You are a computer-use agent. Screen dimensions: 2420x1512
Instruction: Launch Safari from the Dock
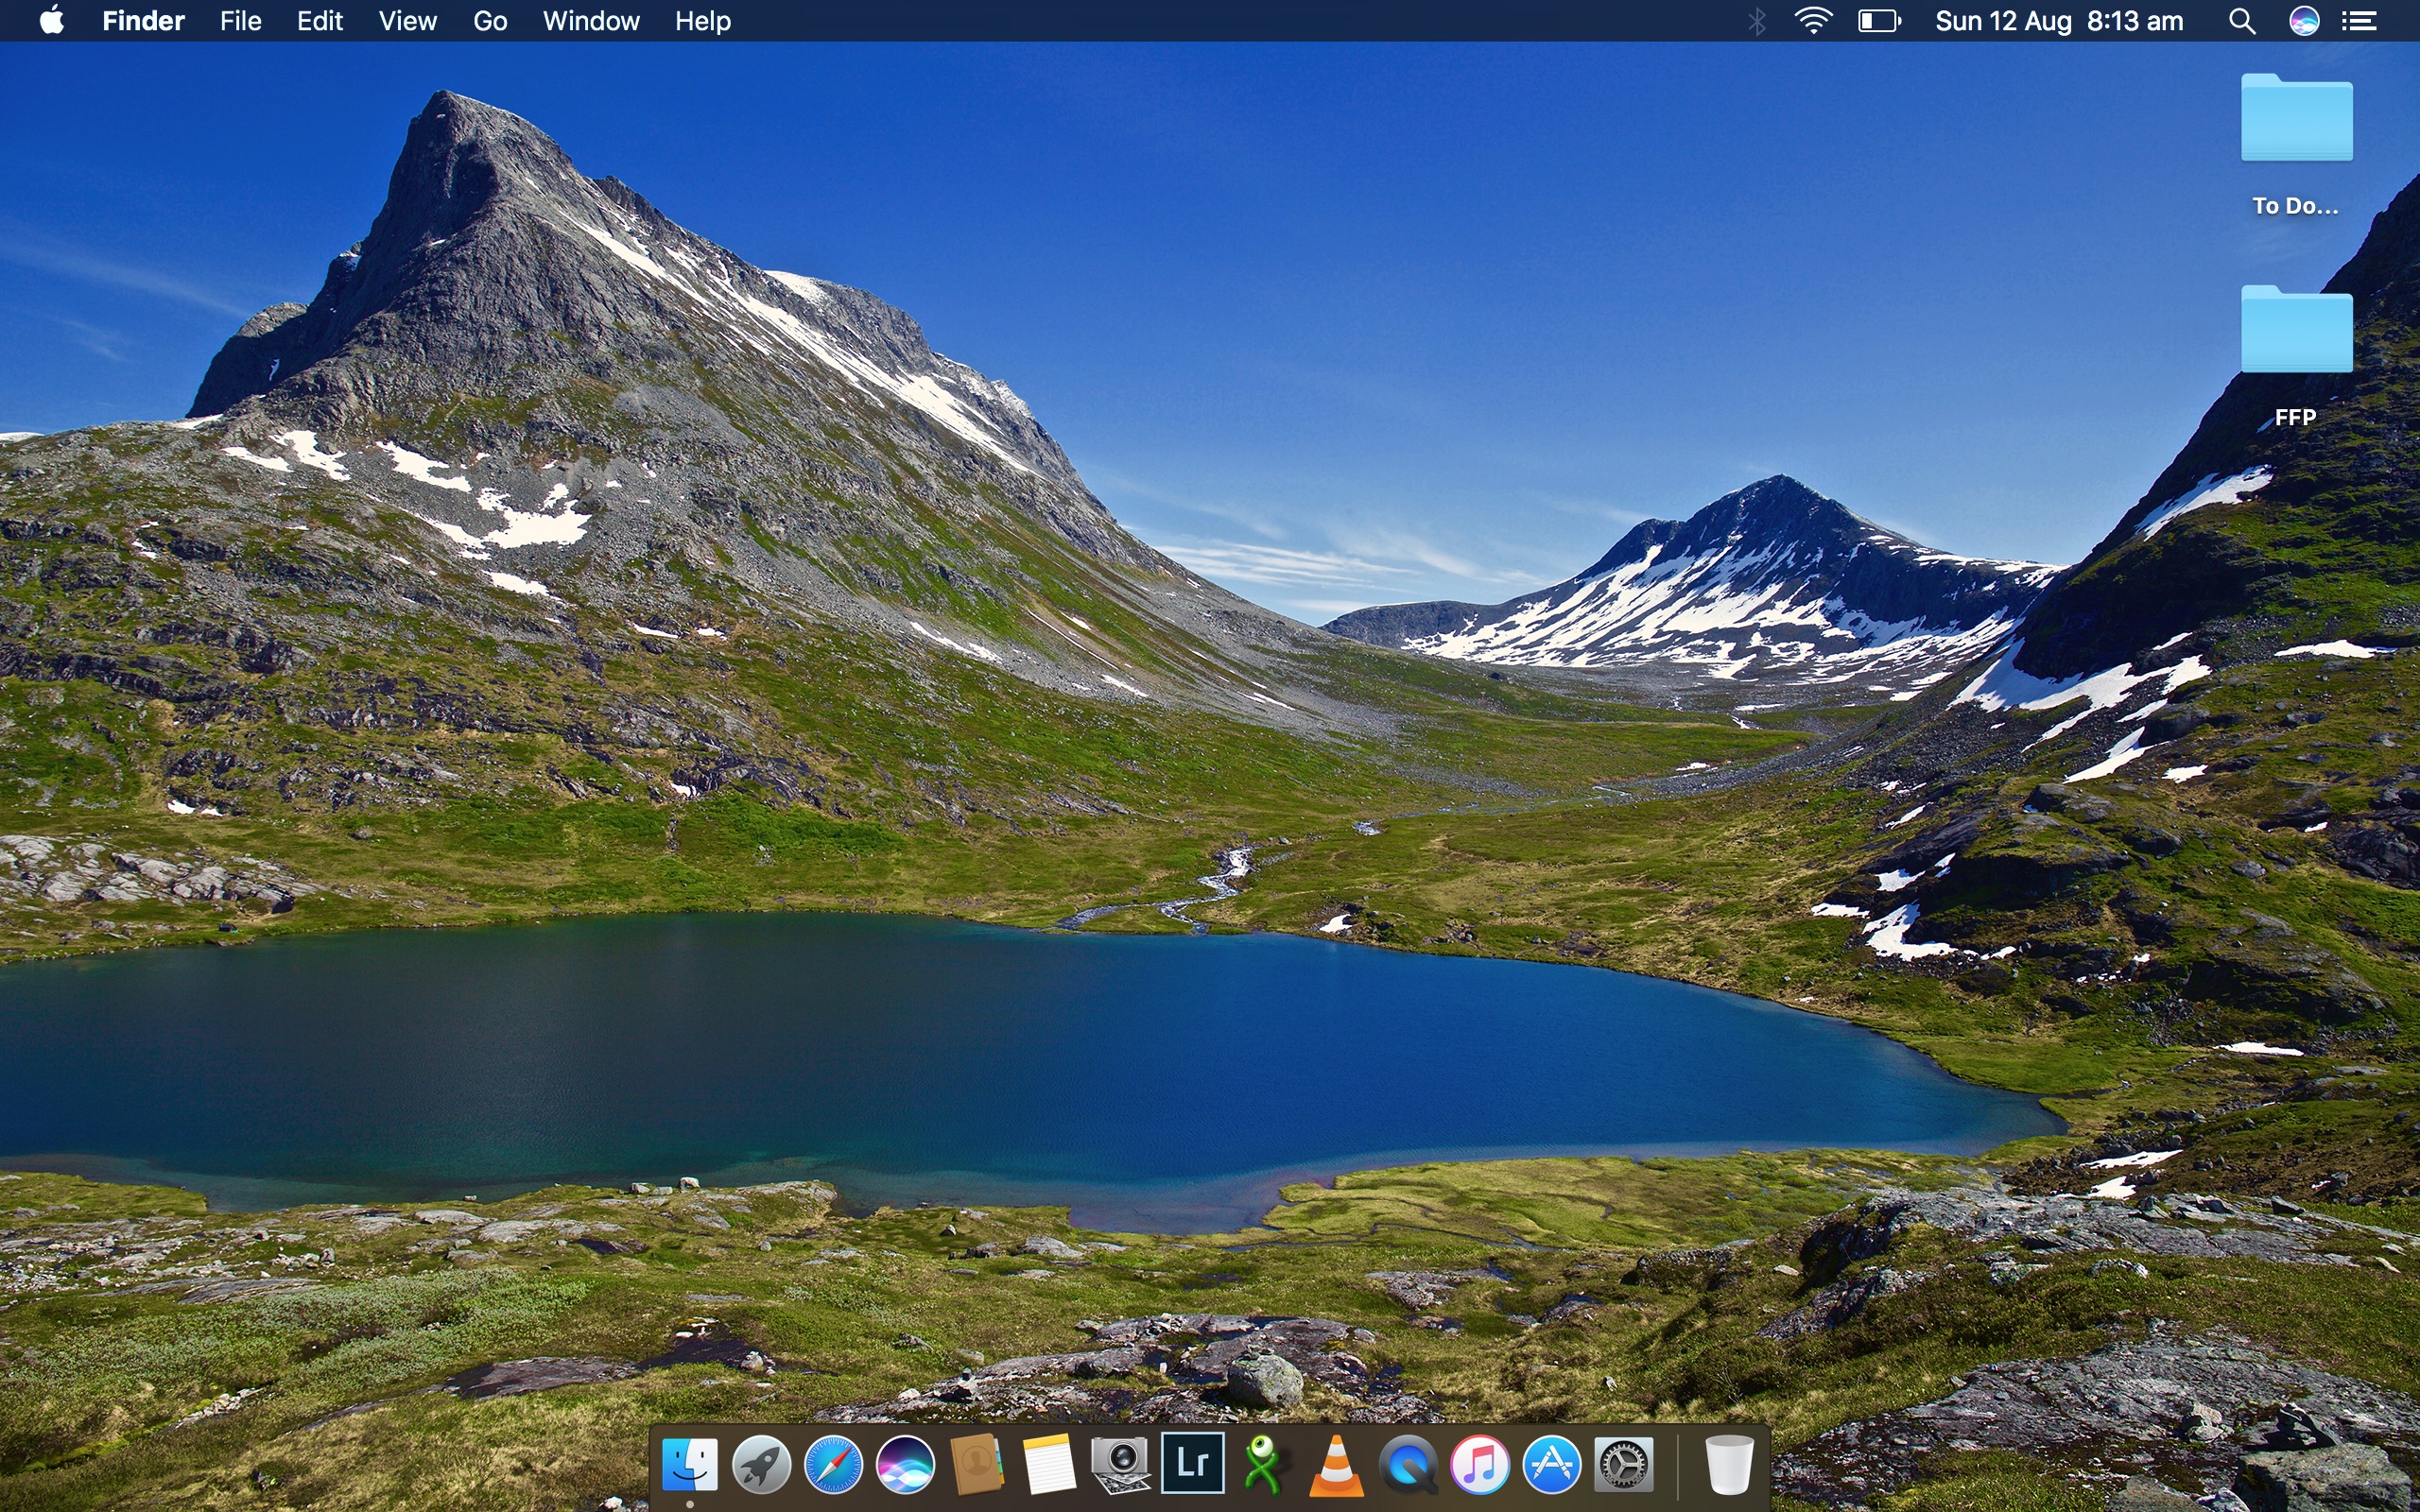[x=833, y=1465]
